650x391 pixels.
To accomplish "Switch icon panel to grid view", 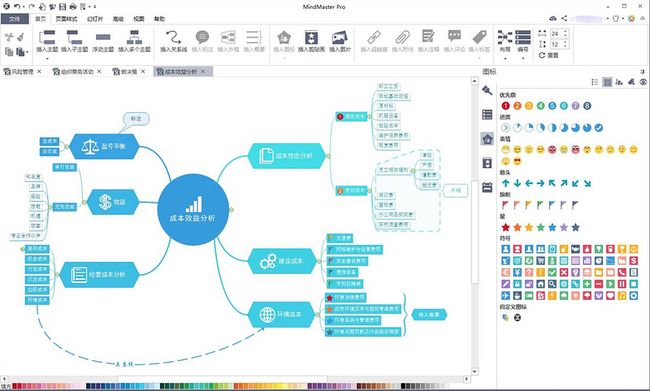I will (607, 82).
